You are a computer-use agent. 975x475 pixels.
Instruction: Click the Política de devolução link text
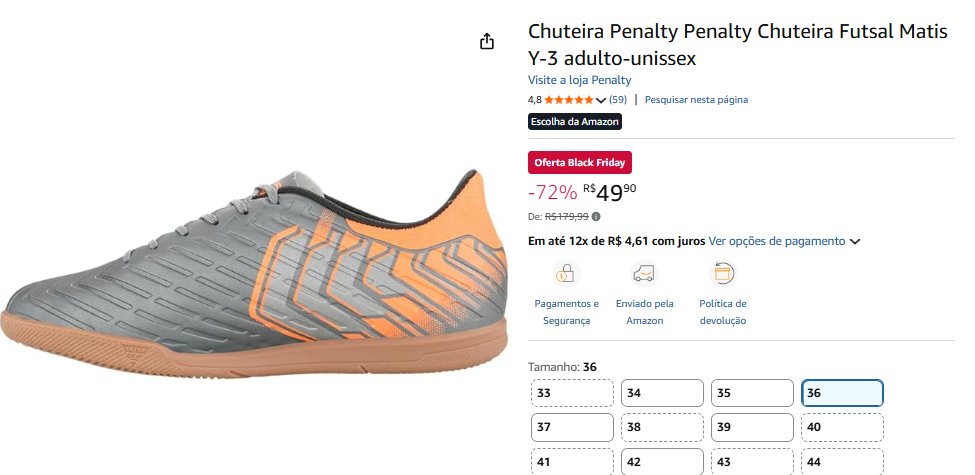click(722, 312)
